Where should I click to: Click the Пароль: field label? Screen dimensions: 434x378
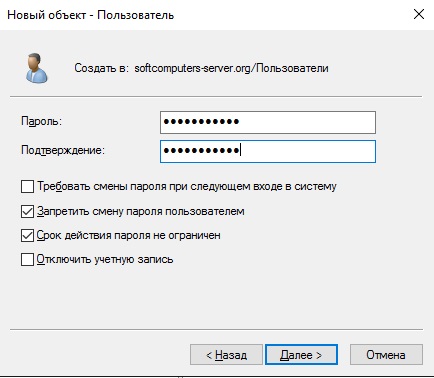(x=42, y=121)
